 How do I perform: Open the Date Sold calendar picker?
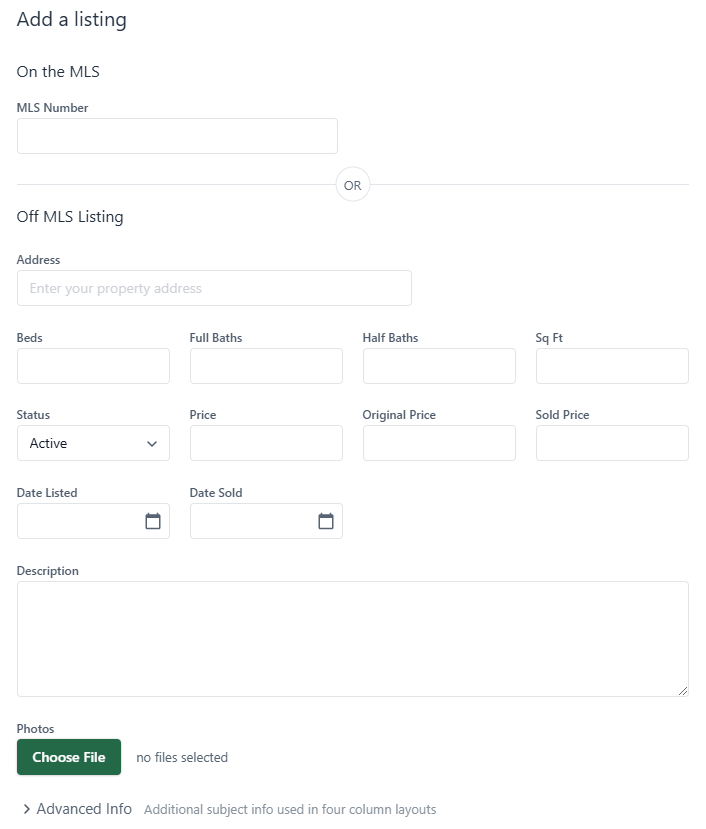coord(327,521)
